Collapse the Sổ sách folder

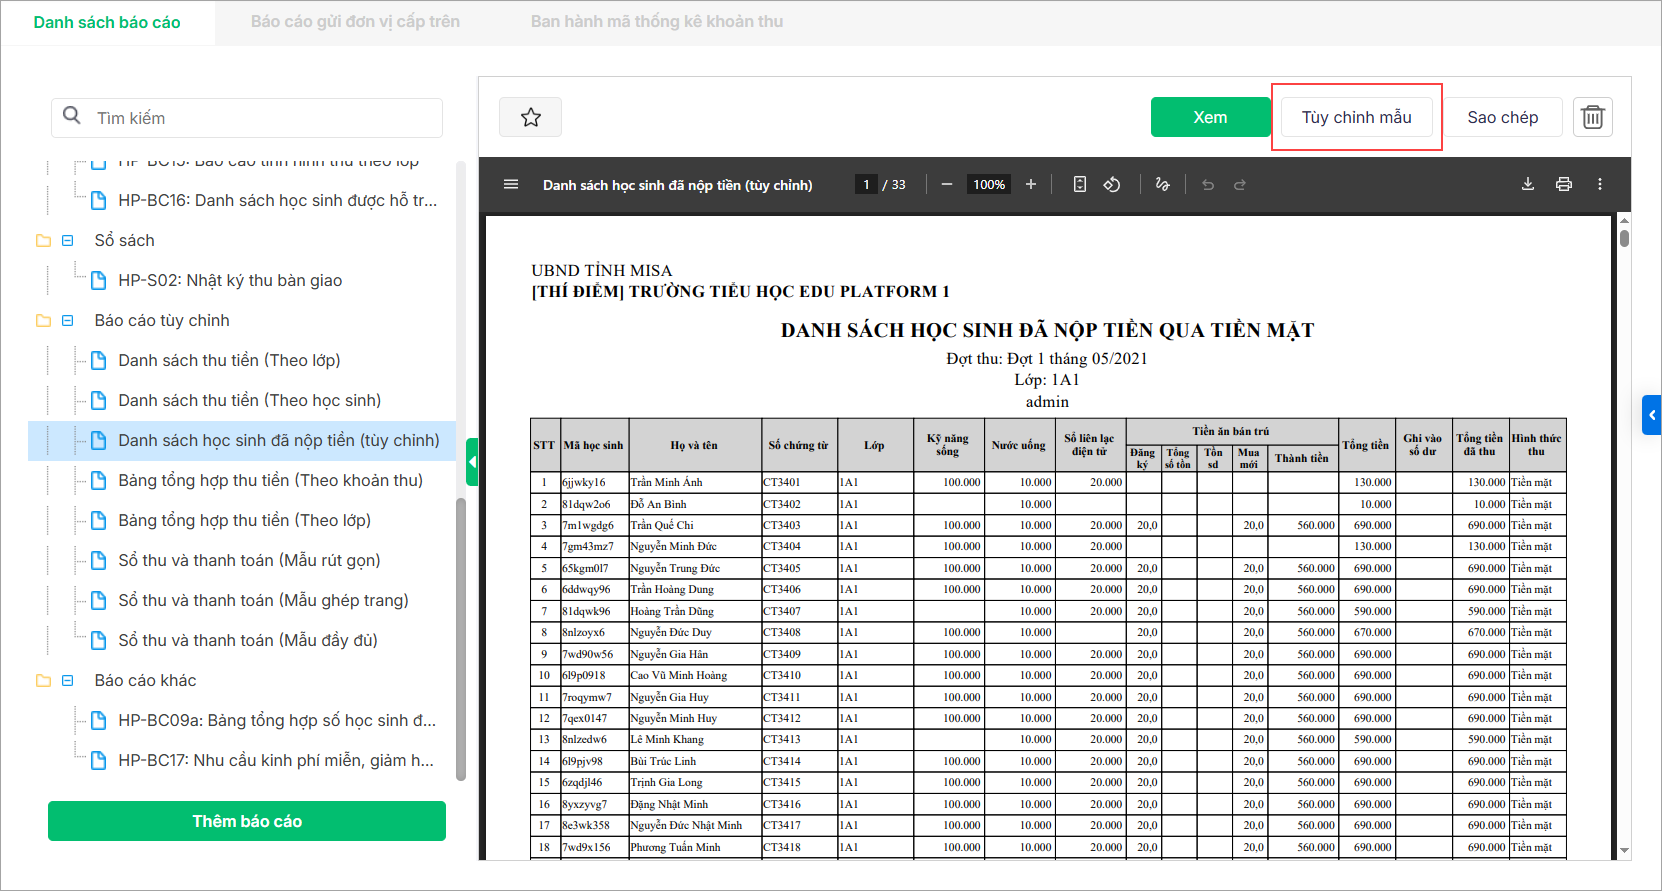coord(68,240)
